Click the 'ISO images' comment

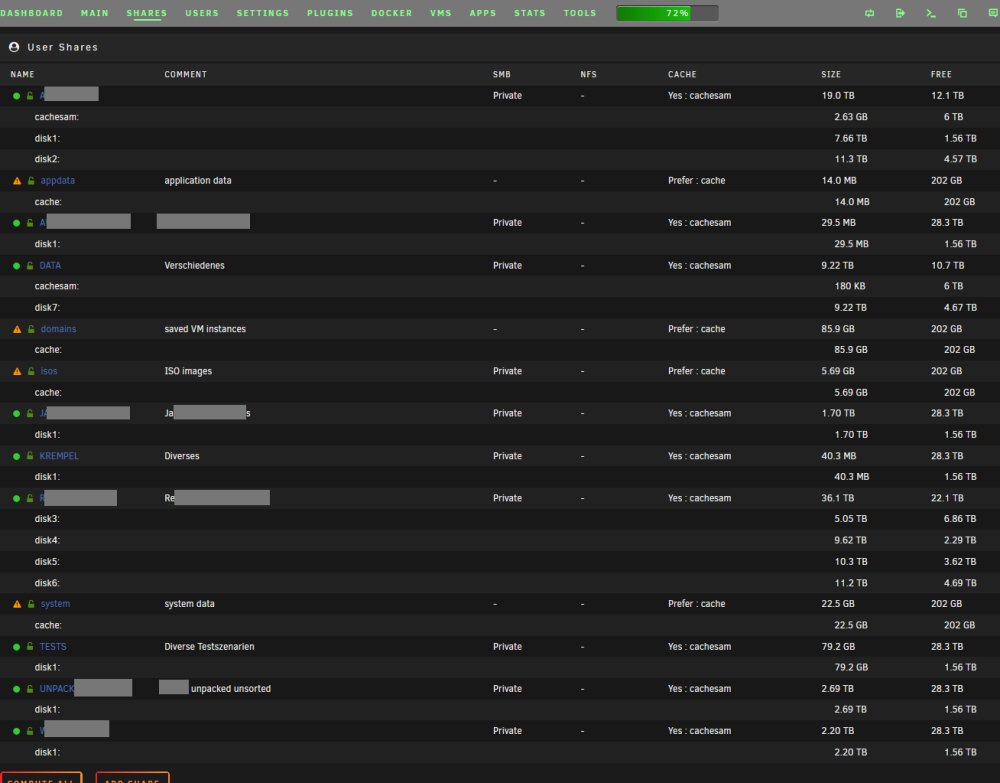[x=188, y=372]
